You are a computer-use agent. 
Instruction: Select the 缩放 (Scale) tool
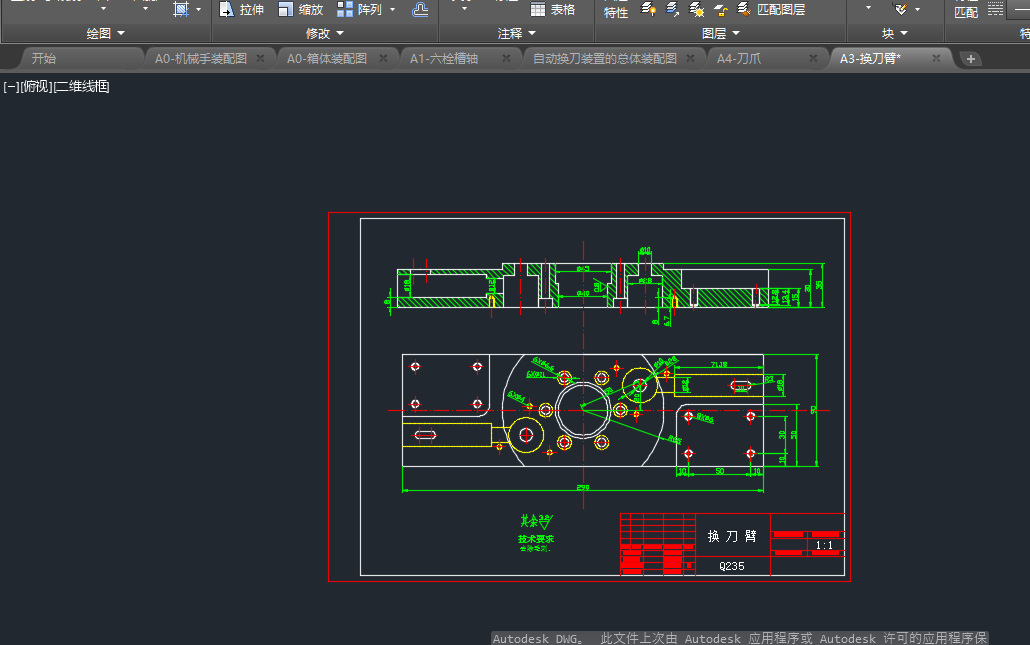pos(300,10)
